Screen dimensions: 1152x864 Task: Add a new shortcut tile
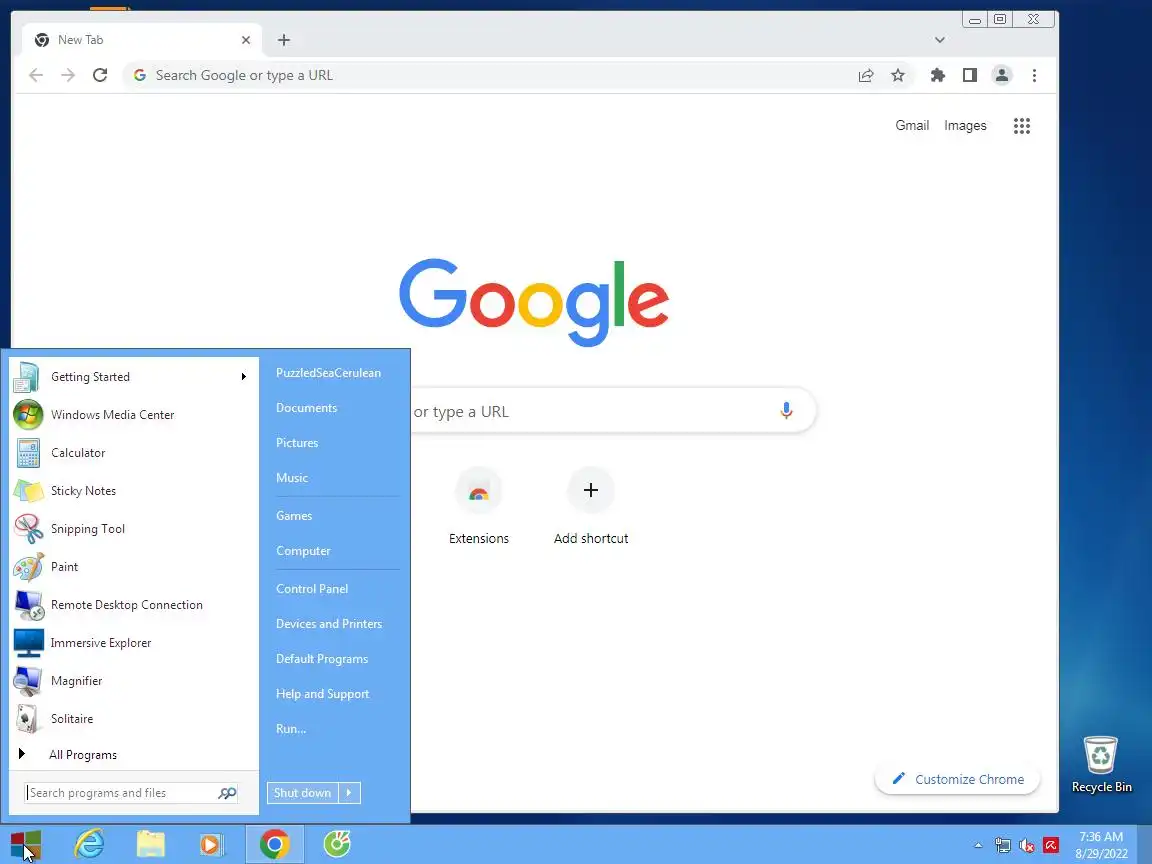(591, 506)
